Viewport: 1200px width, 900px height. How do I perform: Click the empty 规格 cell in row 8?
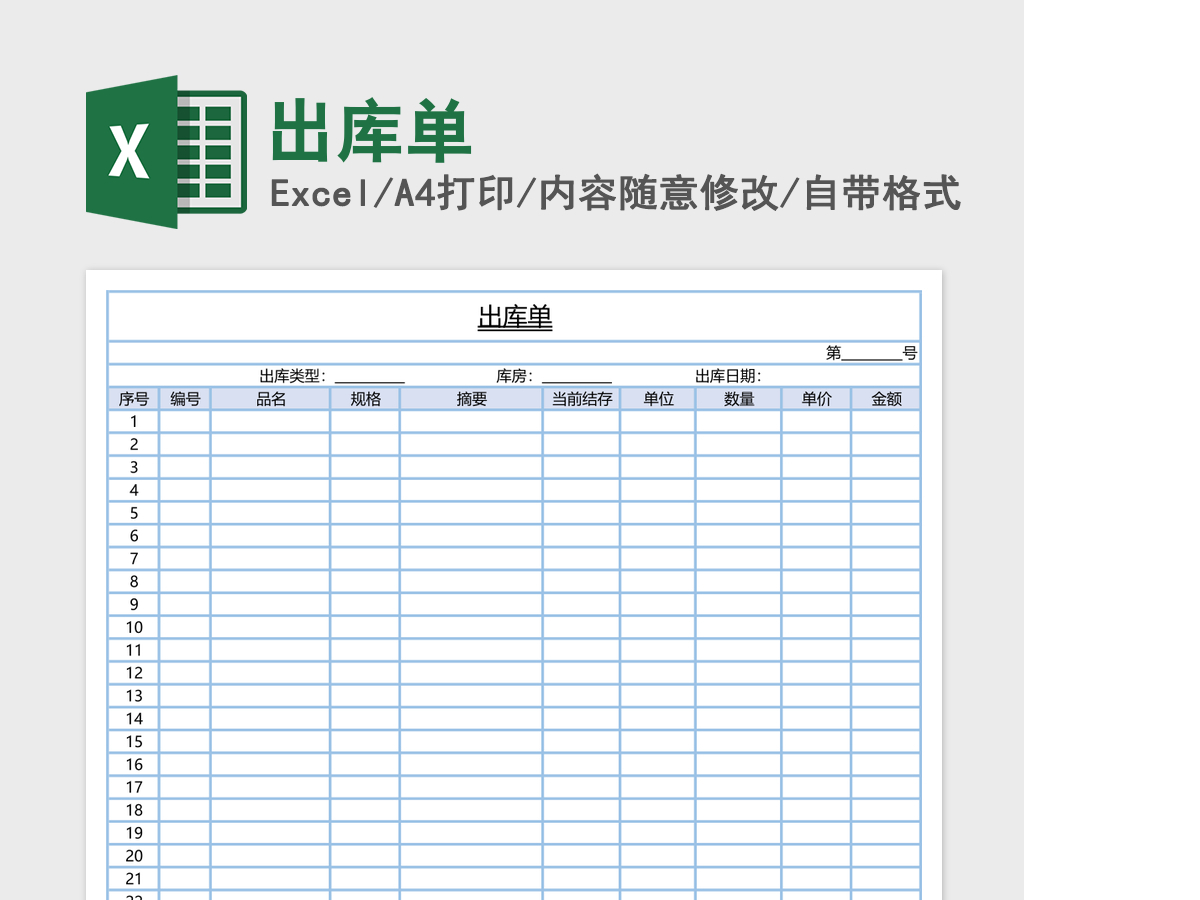pyautogui.click(x=365, y=582)
